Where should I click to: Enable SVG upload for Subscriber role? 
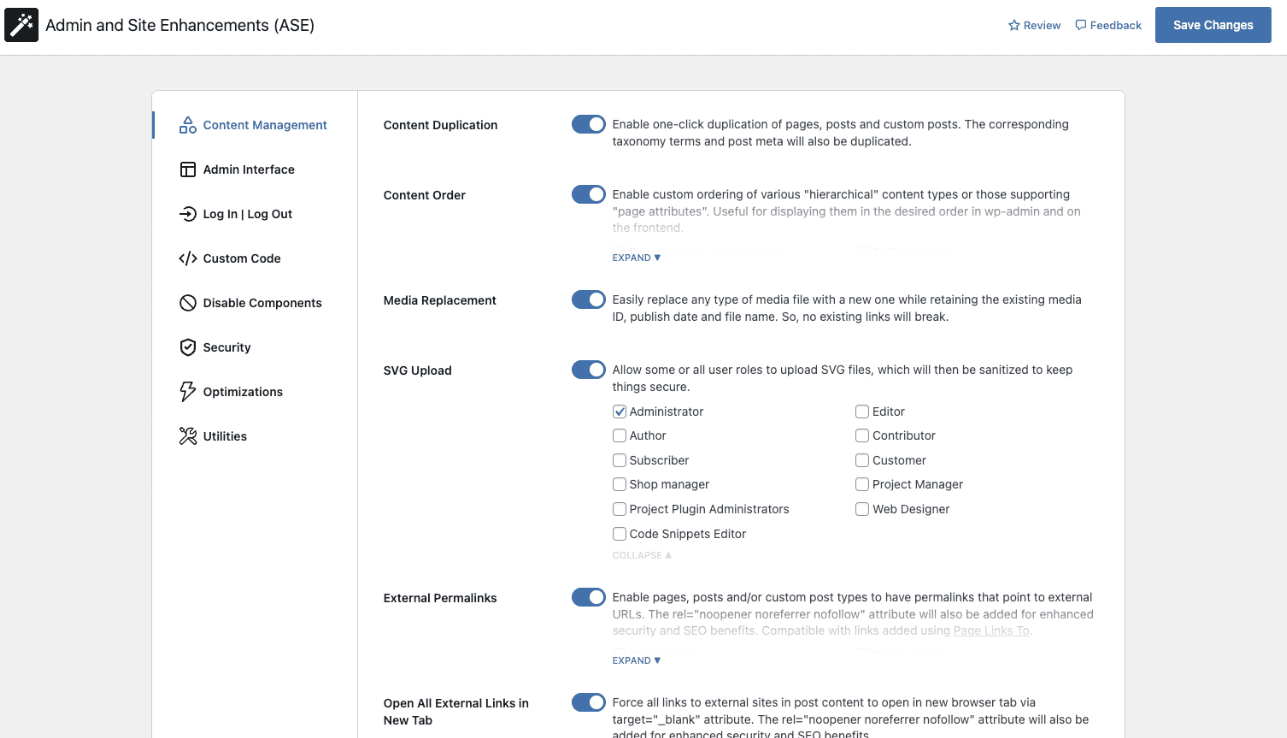coord(619,460)
